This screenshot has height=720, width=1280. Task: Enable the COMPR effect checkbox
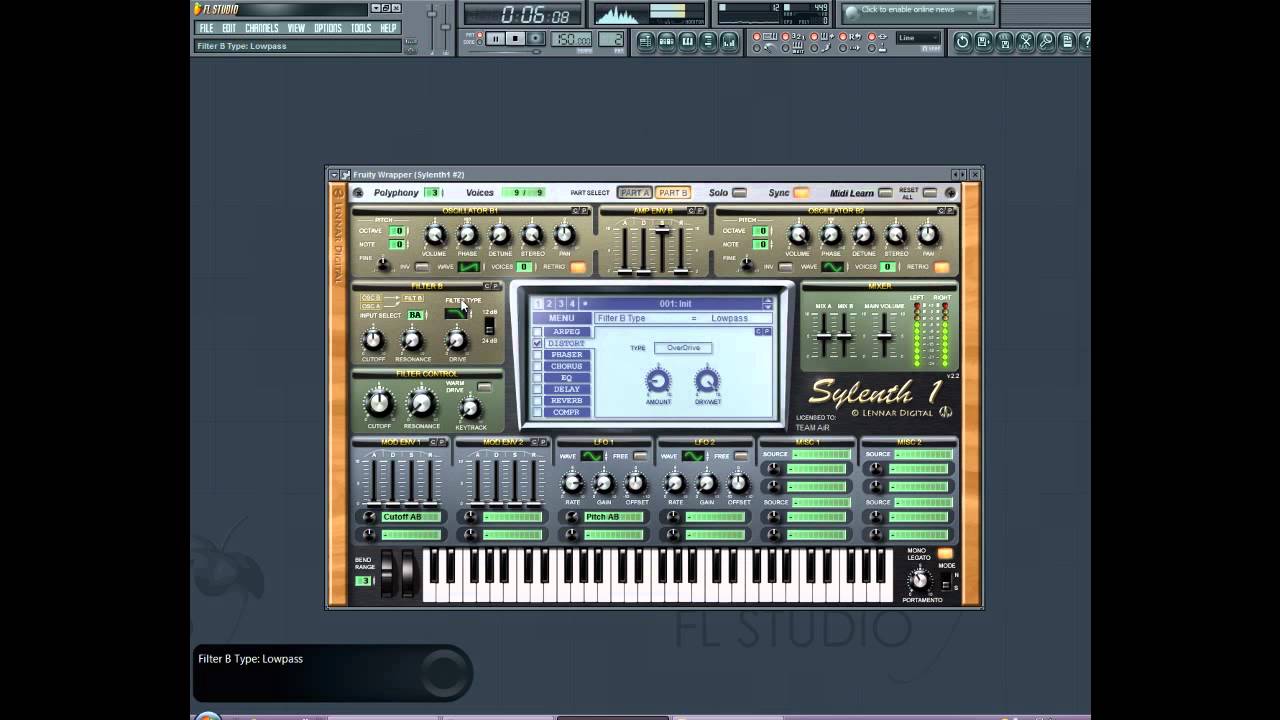537,412
